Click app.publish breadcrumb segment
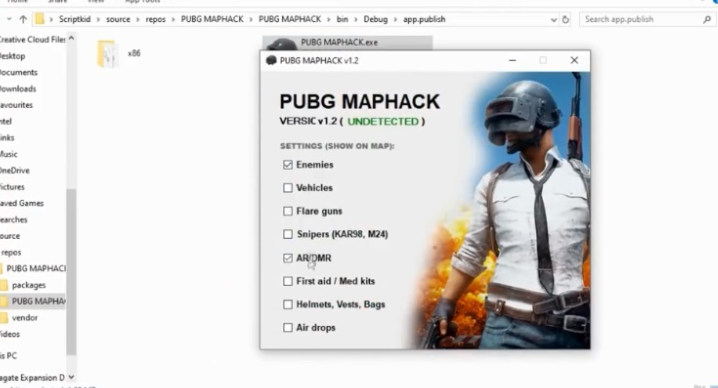The image size is (718, 388). (424, 19)
